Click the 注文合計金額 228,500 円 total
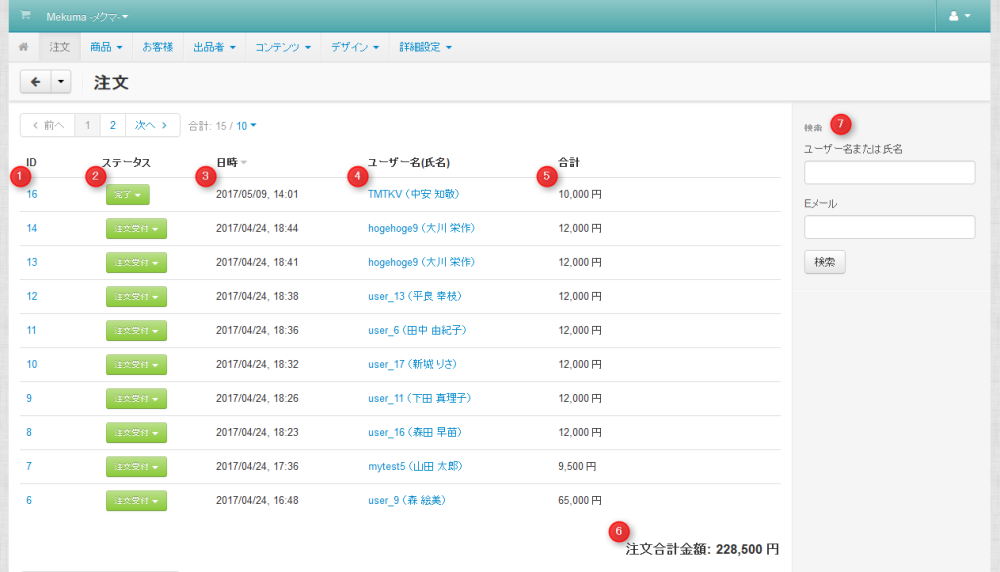Image resolution: width=1000 pixels, height=572 pixels. tap(702, 549)
